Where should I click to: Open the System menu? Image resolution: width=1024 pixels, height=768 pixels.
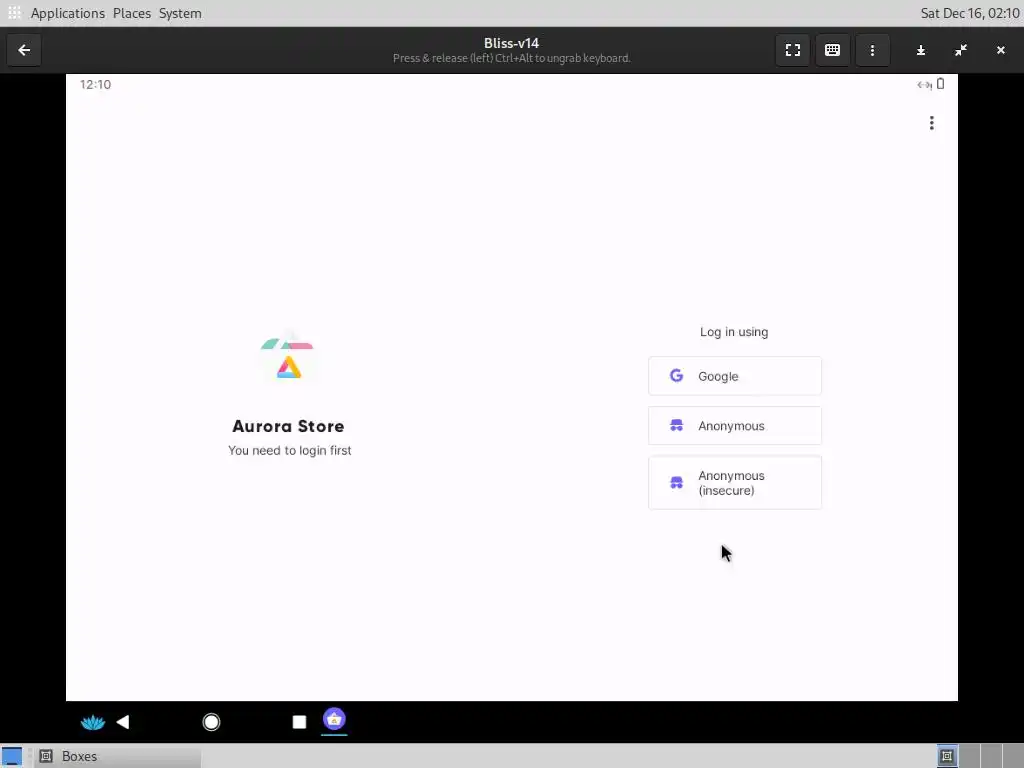[180, 13]
